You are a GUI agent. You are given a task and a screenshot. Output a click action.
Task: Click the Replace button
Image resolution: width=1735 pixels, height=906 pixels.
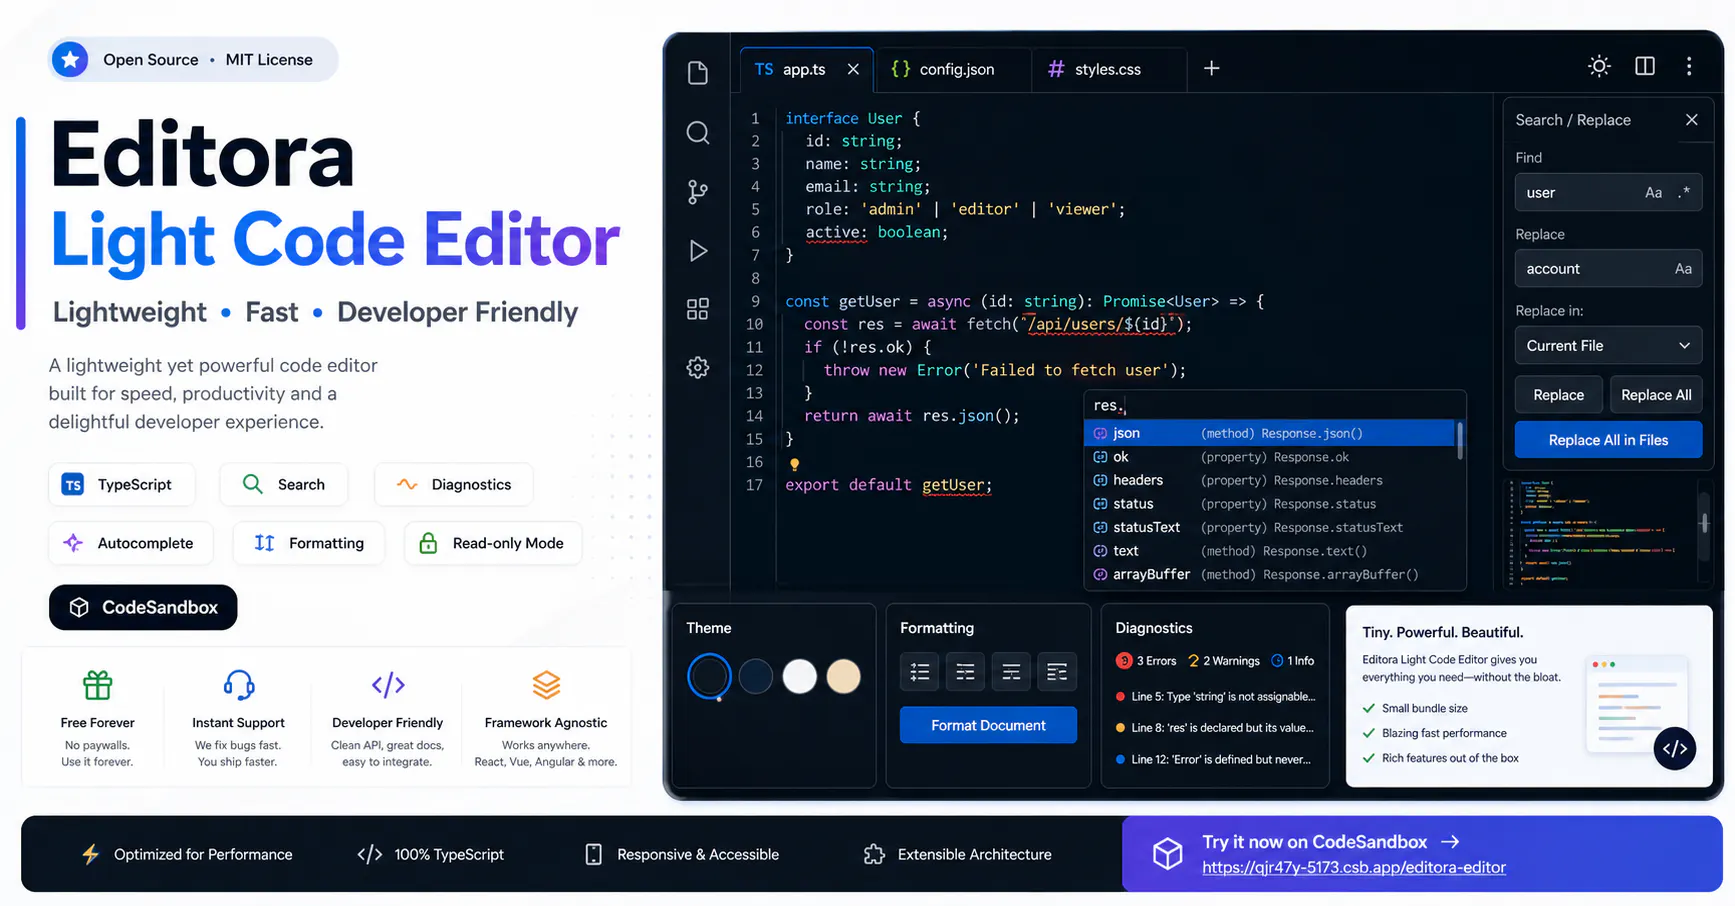tap(1558, 395)
